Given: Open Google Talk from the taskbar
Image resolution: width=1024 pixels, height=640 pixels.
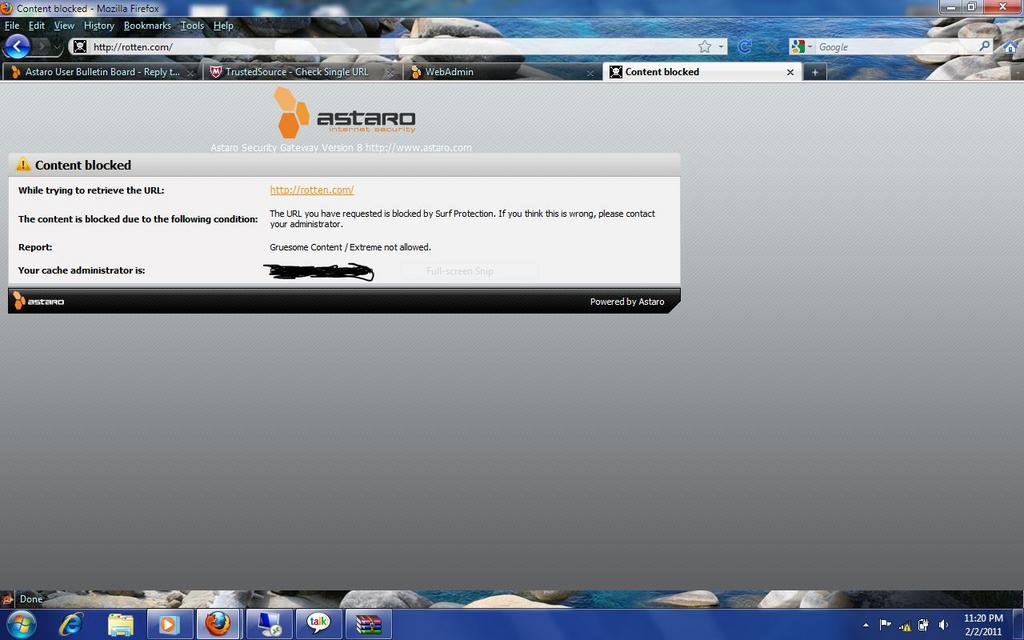Looking at the screenshot, I should 319,625.
